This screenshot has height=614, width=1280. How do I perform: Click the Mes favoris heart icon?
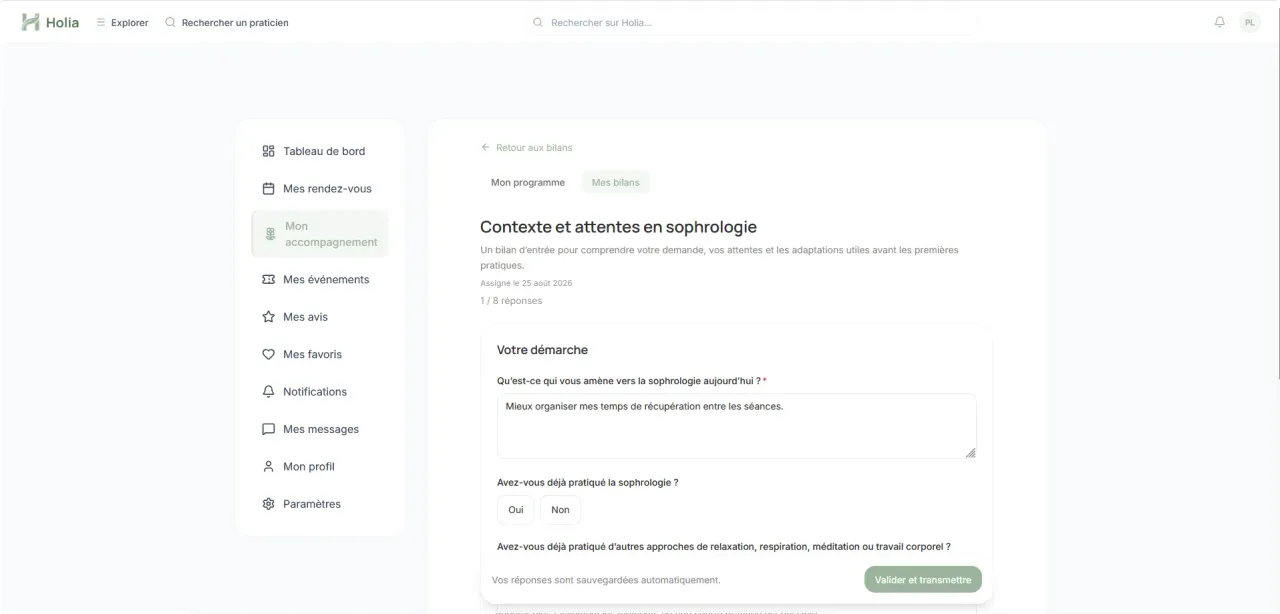(268, 354)
